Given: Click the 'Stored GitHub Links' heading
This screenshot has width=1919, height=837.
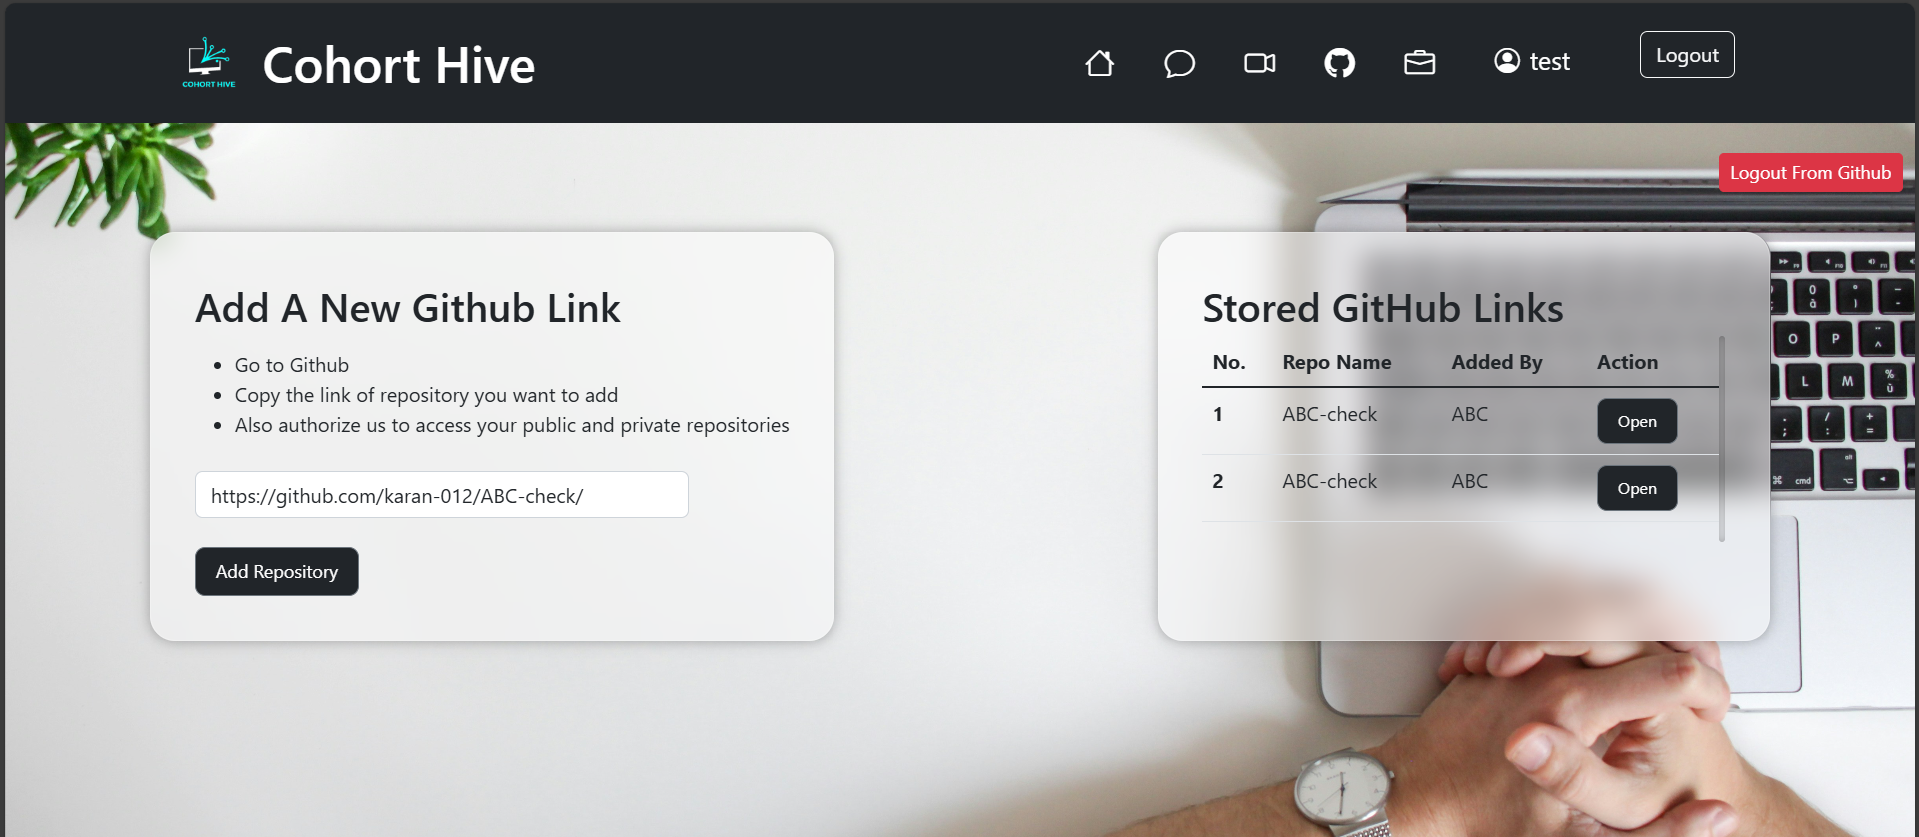Looking at the screenshot, I should pyautogui.click(x=1383, y=308).
